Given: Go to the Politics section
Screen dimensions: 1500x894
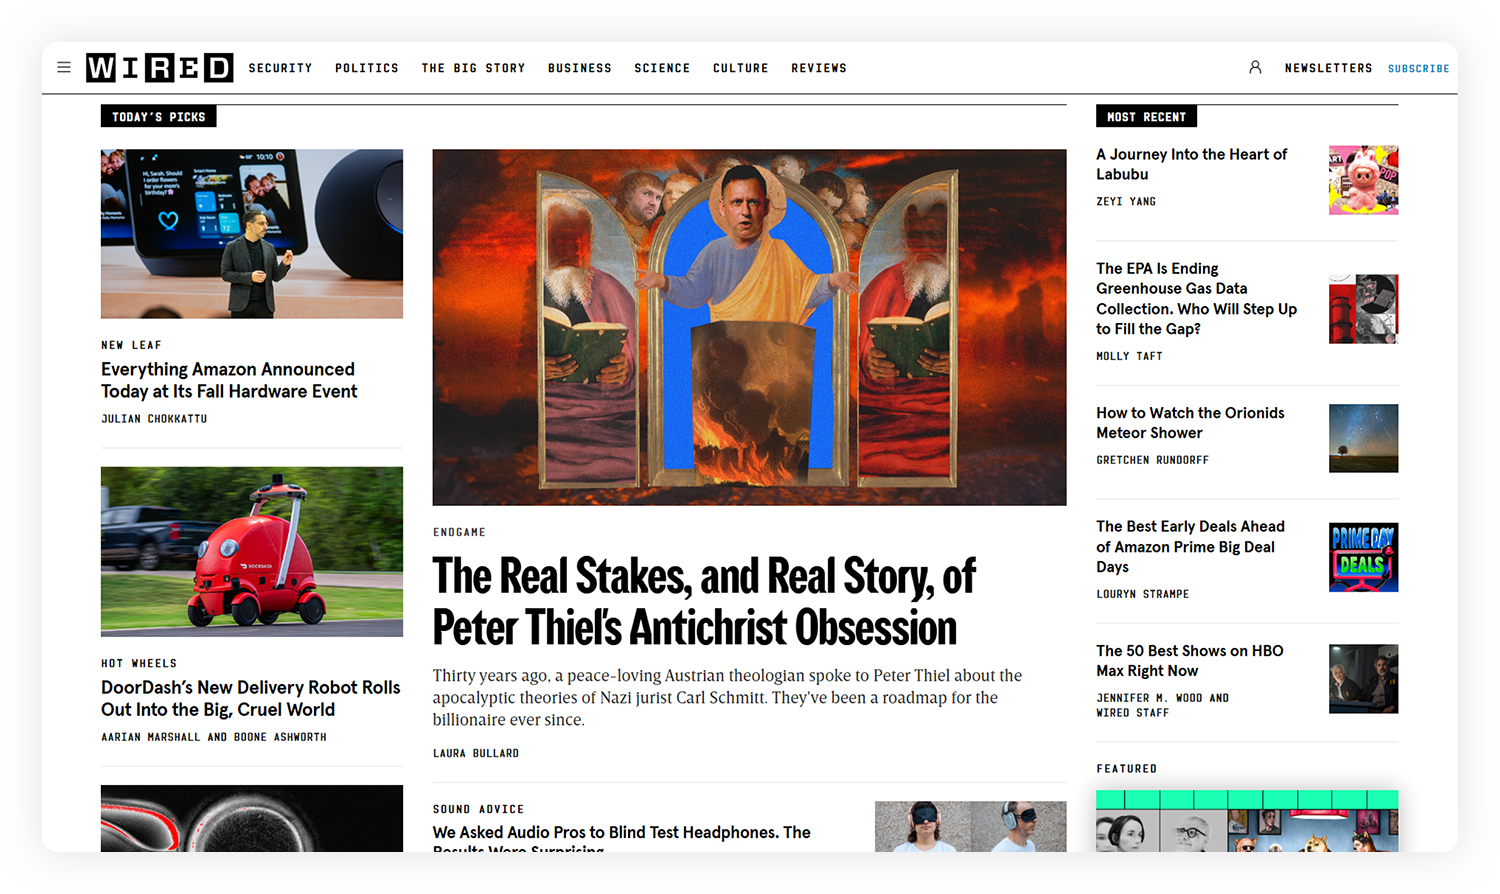Looking at the screenshot, I should (367, 68).
